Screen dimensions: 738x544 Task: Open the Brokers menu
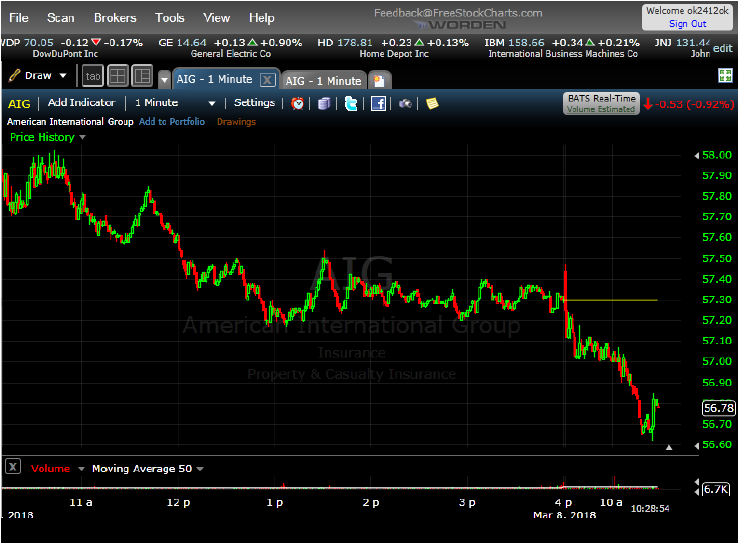coord(115,18)
